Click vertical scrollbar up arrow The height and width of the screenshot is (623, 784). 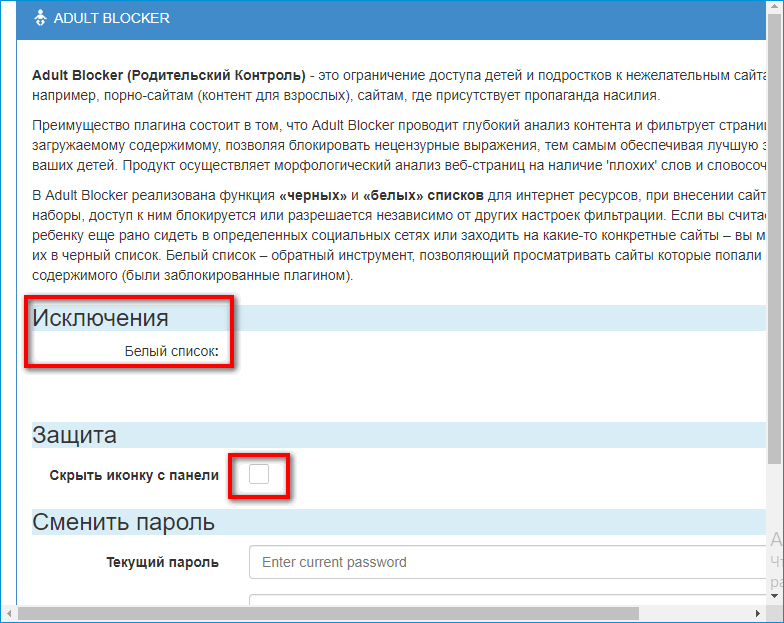[x=774, y=6]
